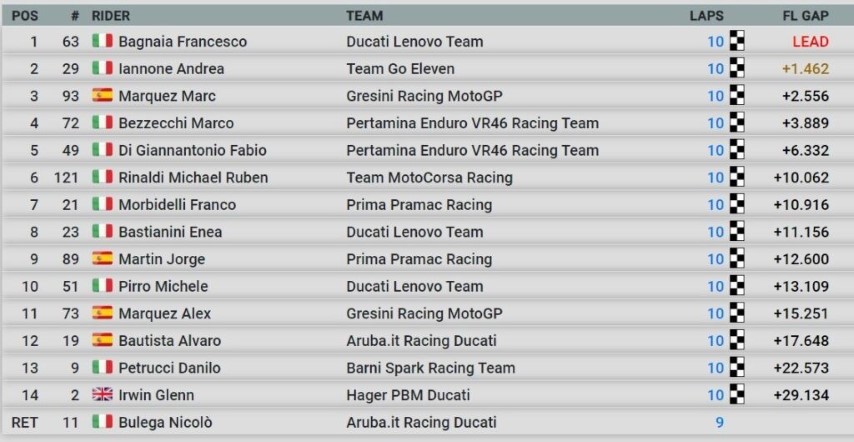Screen dimensions: 854x442
Task: Sort by the LAPS column header
Action: pyautogui.click(x=706, y=16)
